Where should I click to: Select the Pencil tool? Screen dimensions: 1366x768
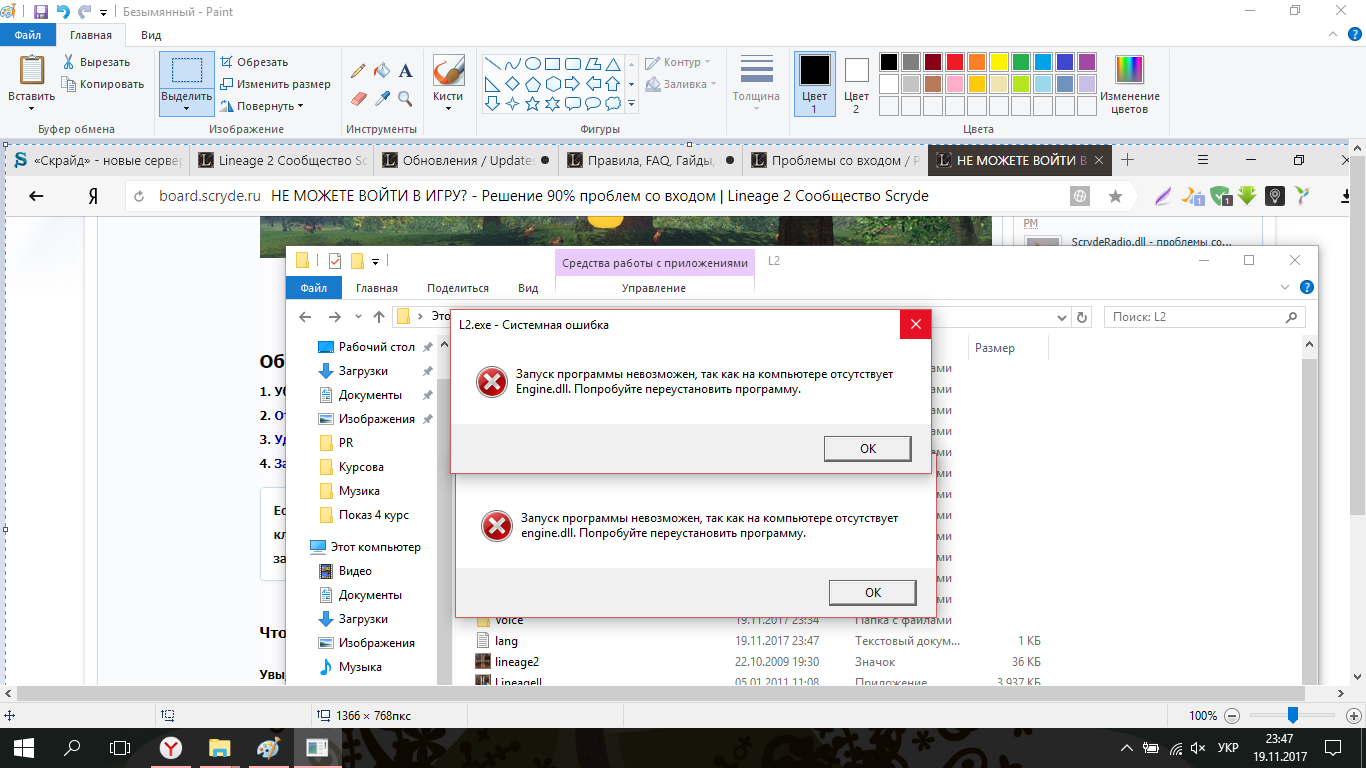point(358,71)
